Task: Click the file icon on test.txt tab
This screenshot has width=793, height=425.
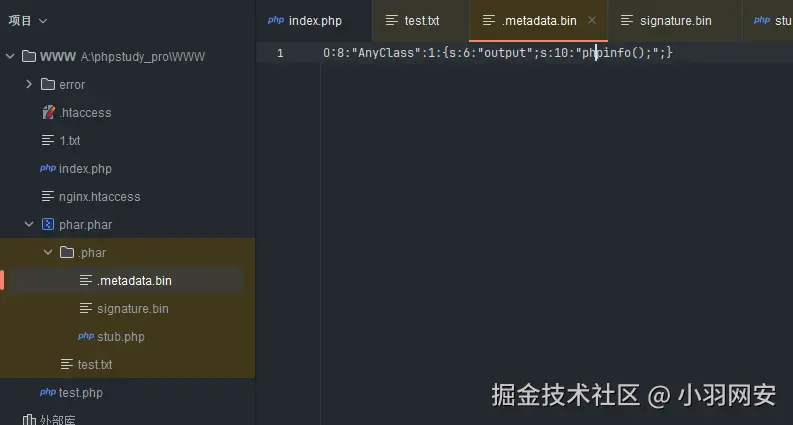Action: point(392,20)
